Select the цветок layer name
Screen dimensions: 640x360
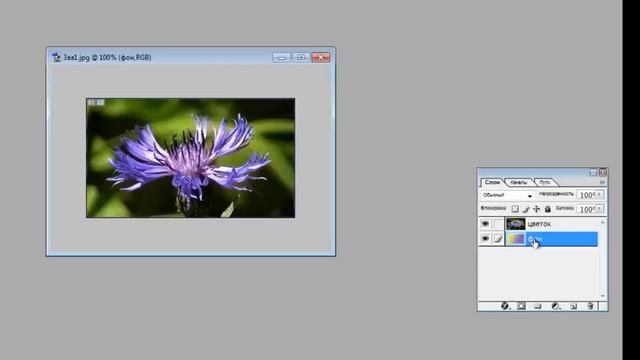click(539, 224)
